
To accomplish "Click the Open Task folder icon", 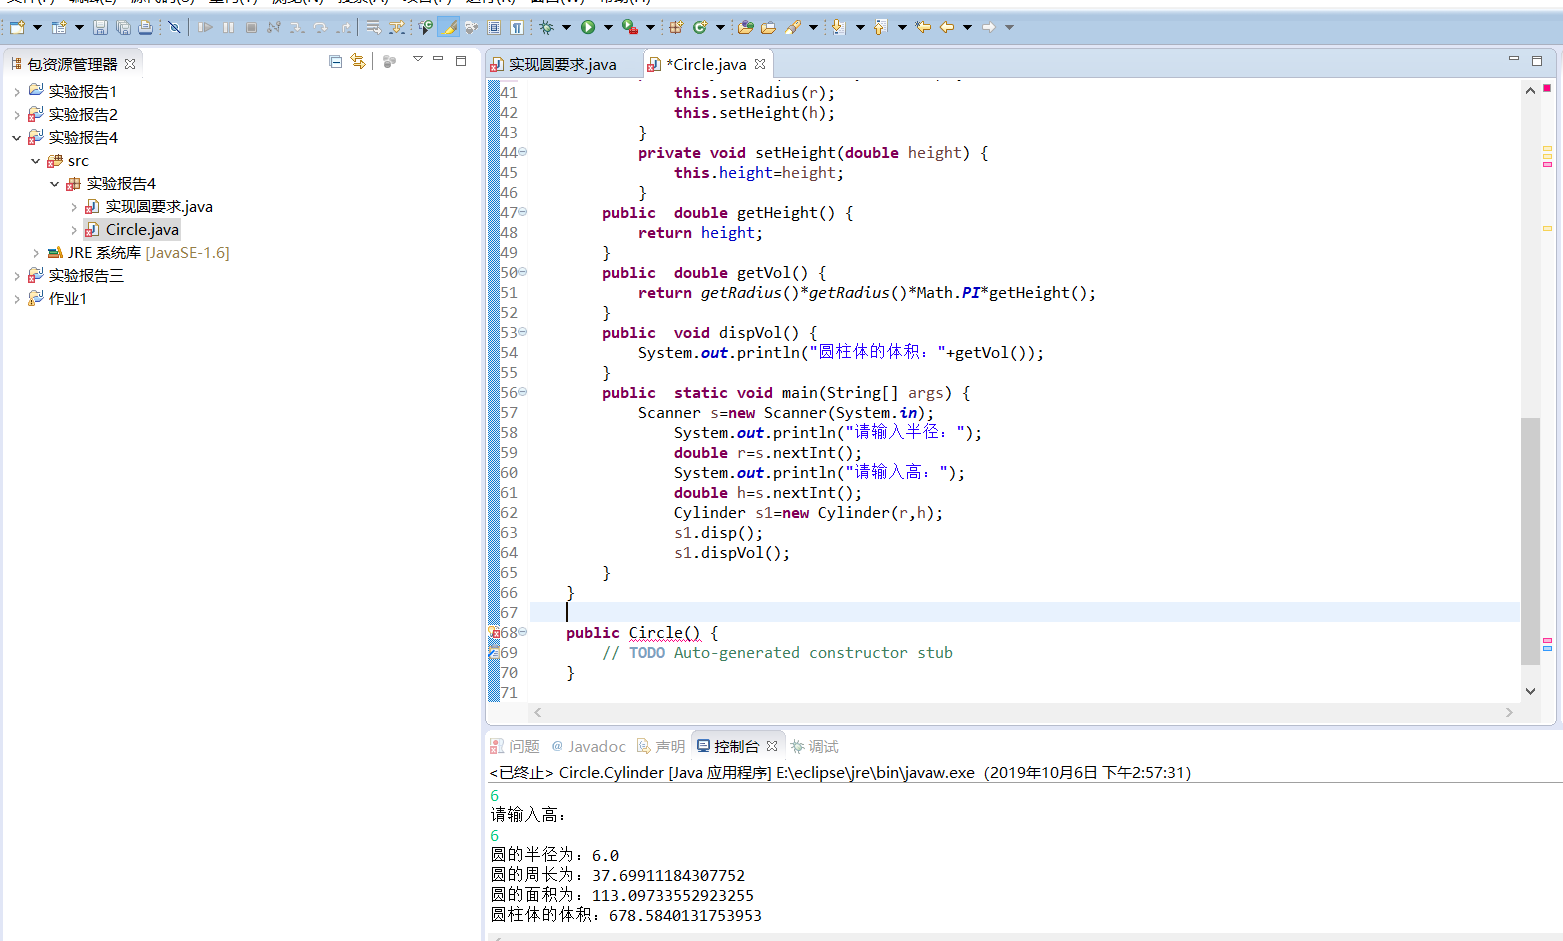I will click(769, 27).
